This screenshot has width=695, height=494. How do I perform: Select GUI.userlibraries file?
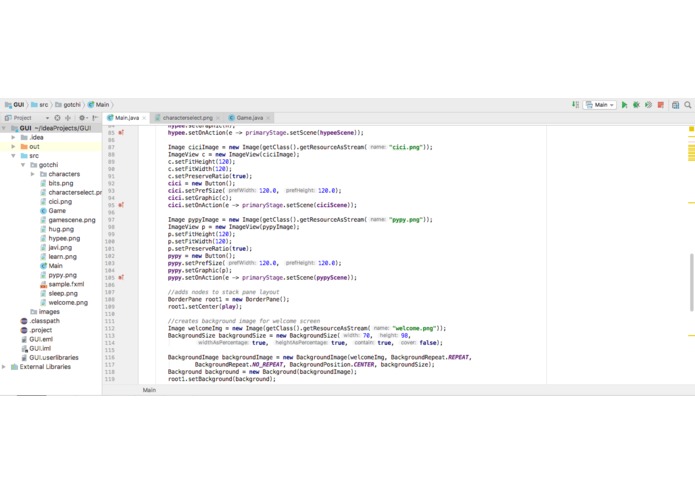(50, 358)
